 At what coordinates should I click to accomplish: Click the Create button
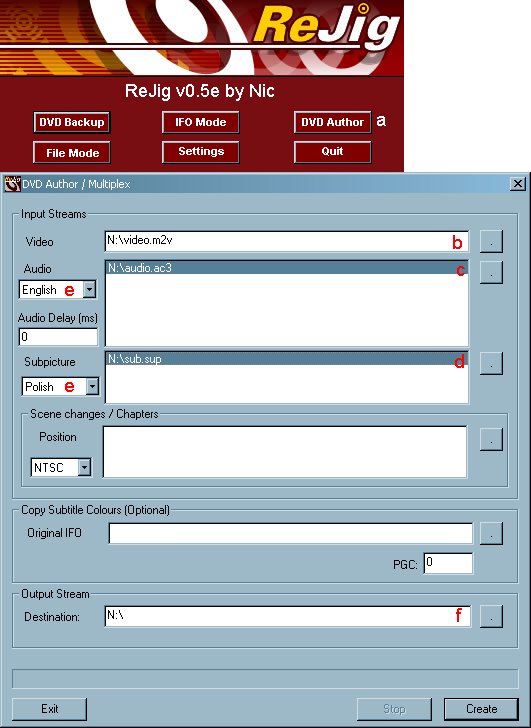(481, 709)
